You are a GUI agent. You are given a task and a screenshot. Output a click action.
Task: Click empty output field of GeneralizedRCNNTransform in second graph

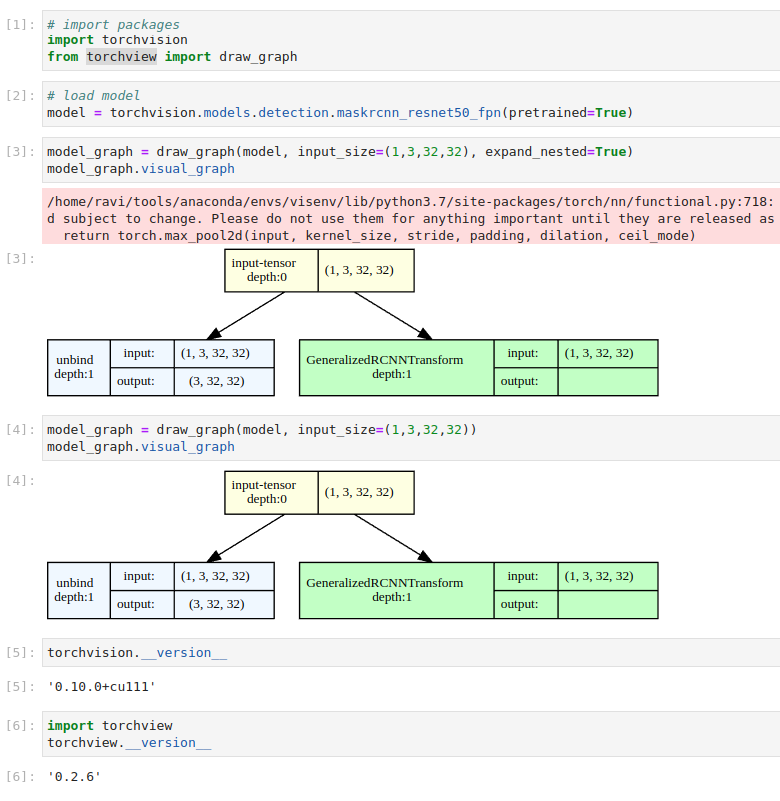[x=607, y=604]
